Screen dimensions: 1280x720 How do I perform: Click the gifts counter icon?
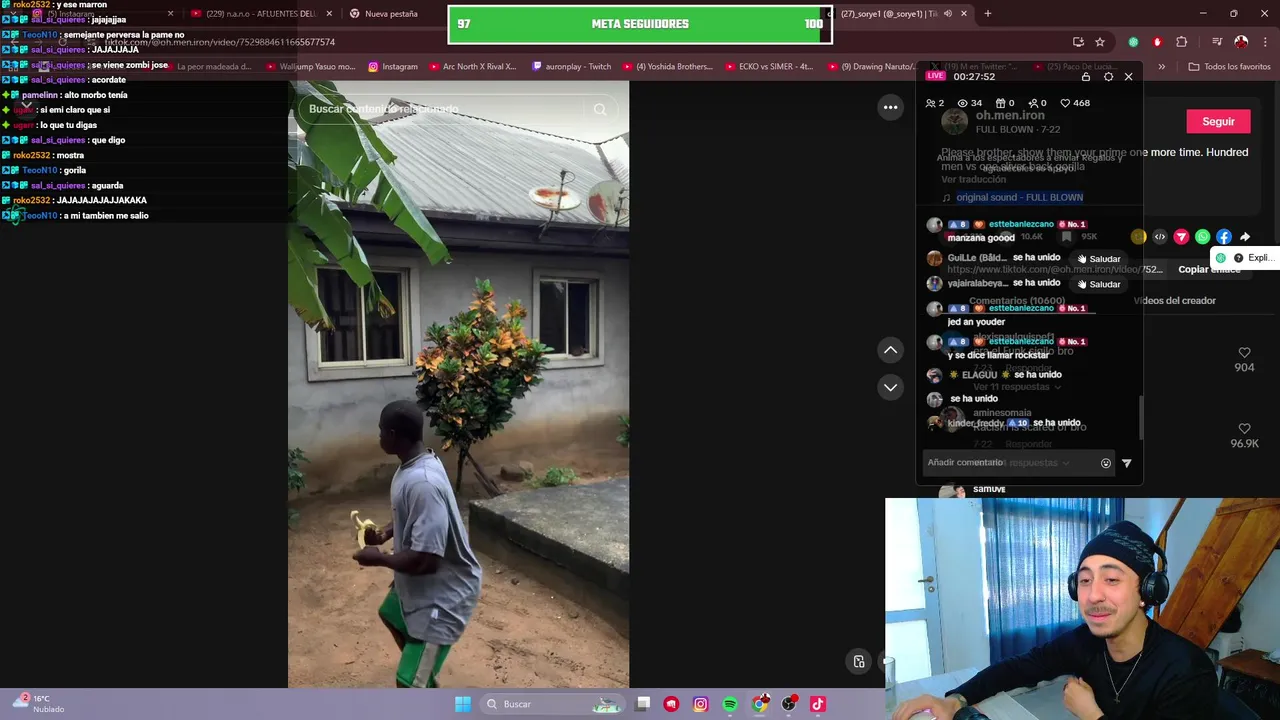1005,103
